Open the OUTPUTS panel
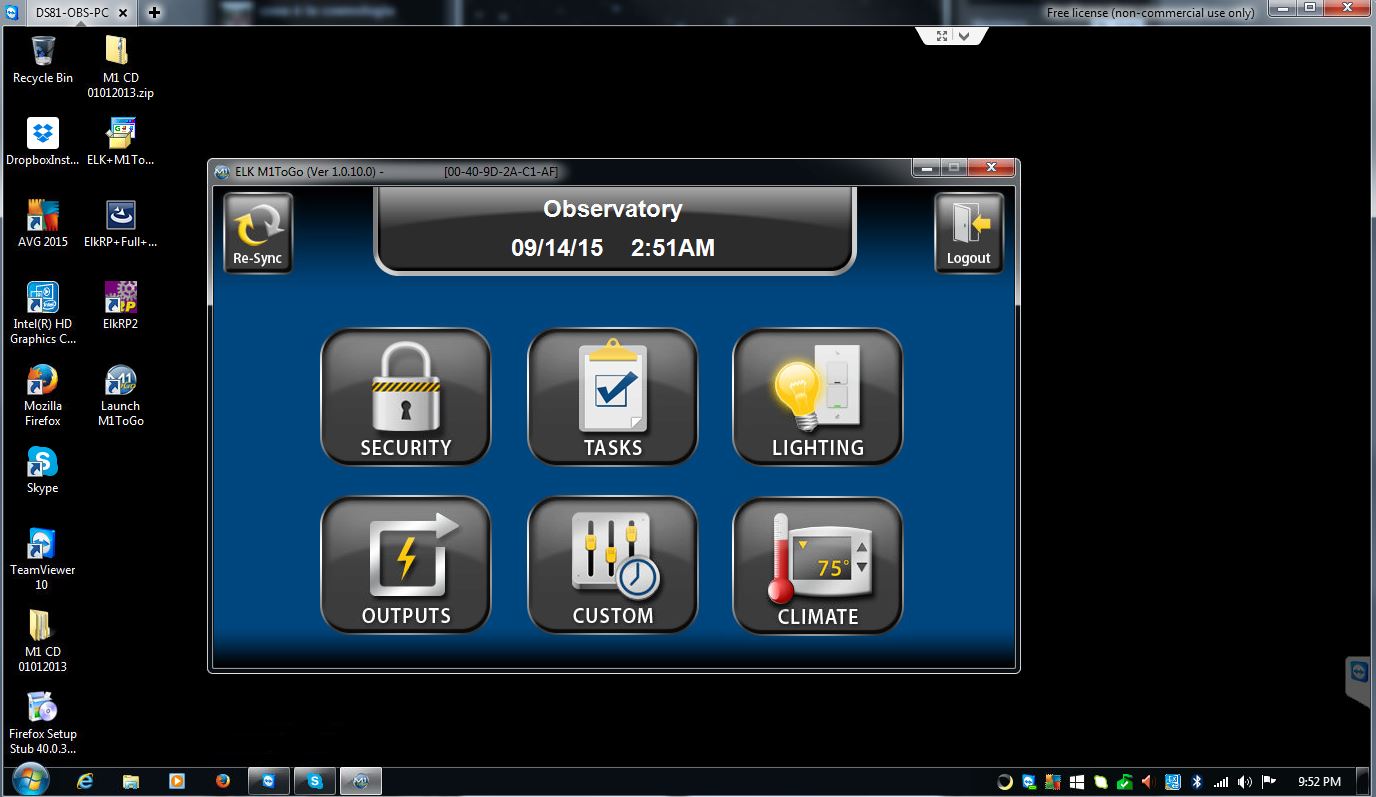Image resolution: width=1376 pixels, height=797 pixels. [x=405, y=565]
